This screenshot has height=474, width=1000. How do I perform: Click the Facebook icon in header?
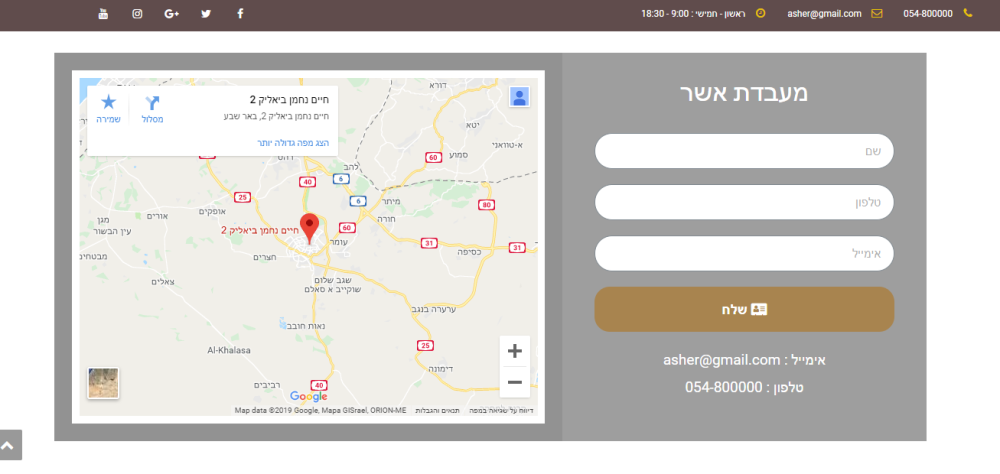point(240,13)
